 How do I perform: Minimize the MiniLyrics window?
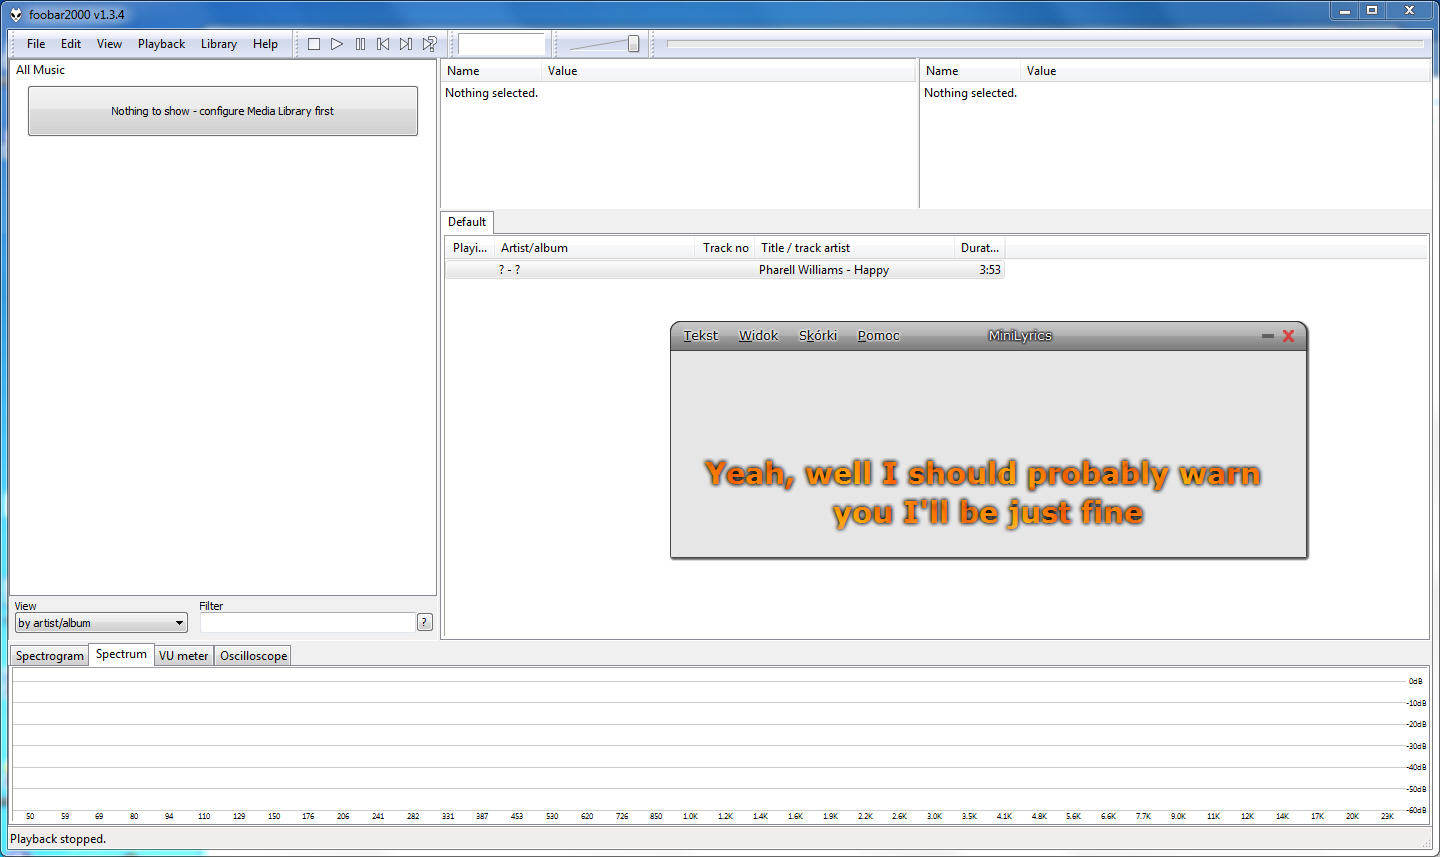[x=1267, y=336]
